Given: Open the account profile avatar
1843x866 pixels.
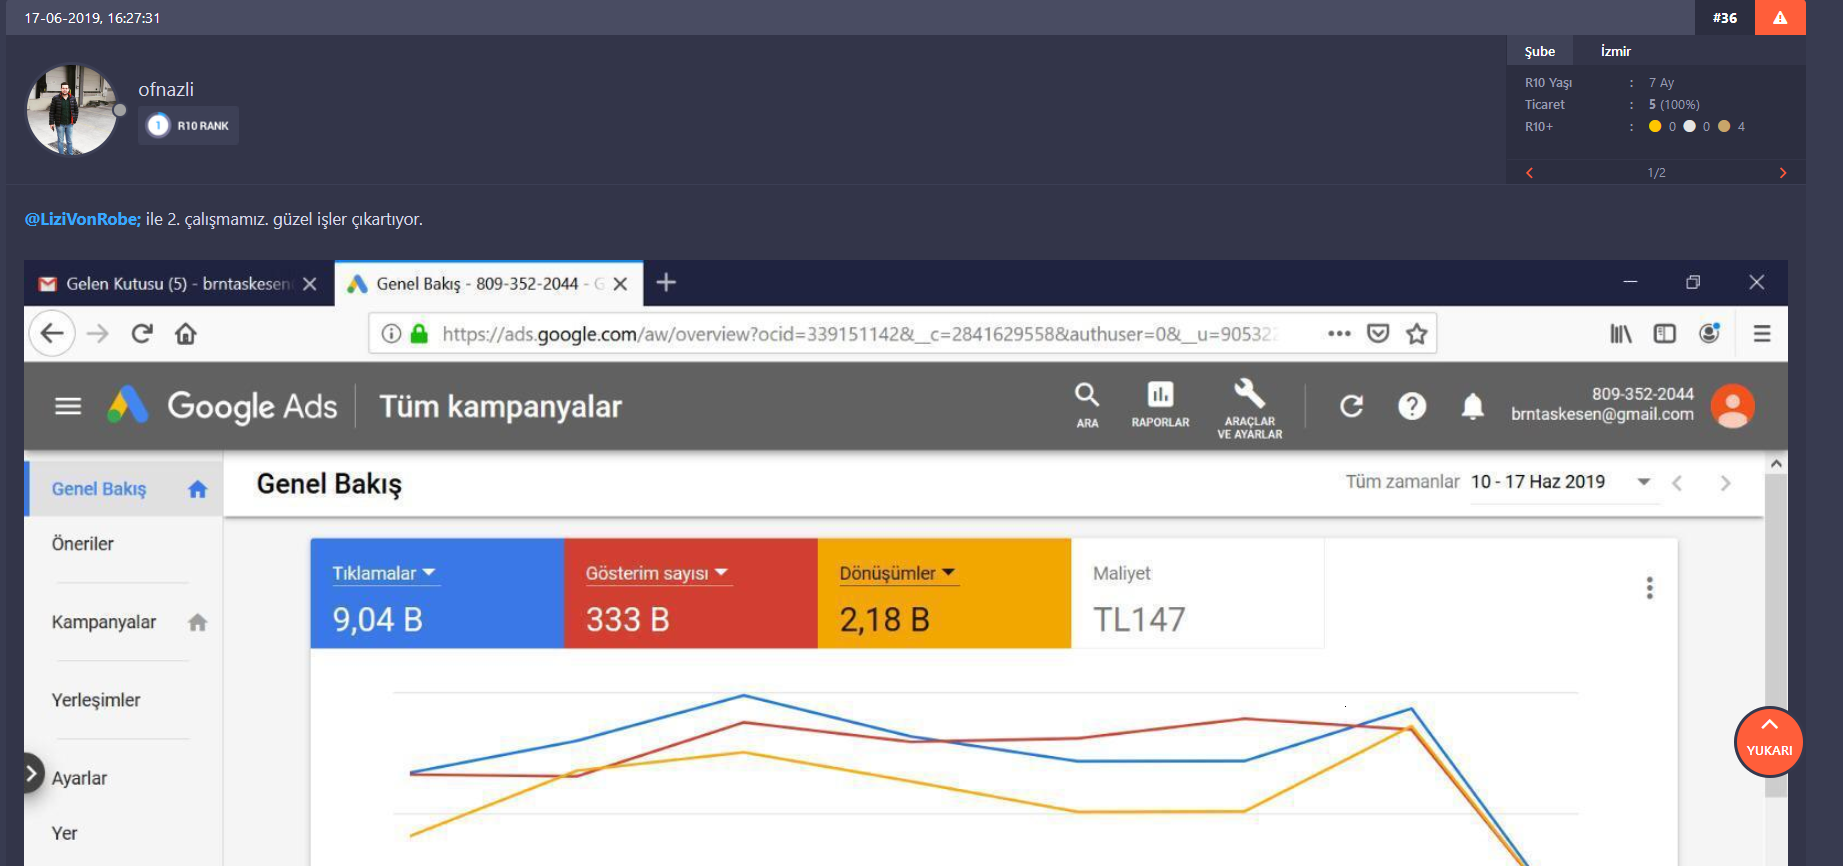Looking at the screenshot, I should [1733, 406].
